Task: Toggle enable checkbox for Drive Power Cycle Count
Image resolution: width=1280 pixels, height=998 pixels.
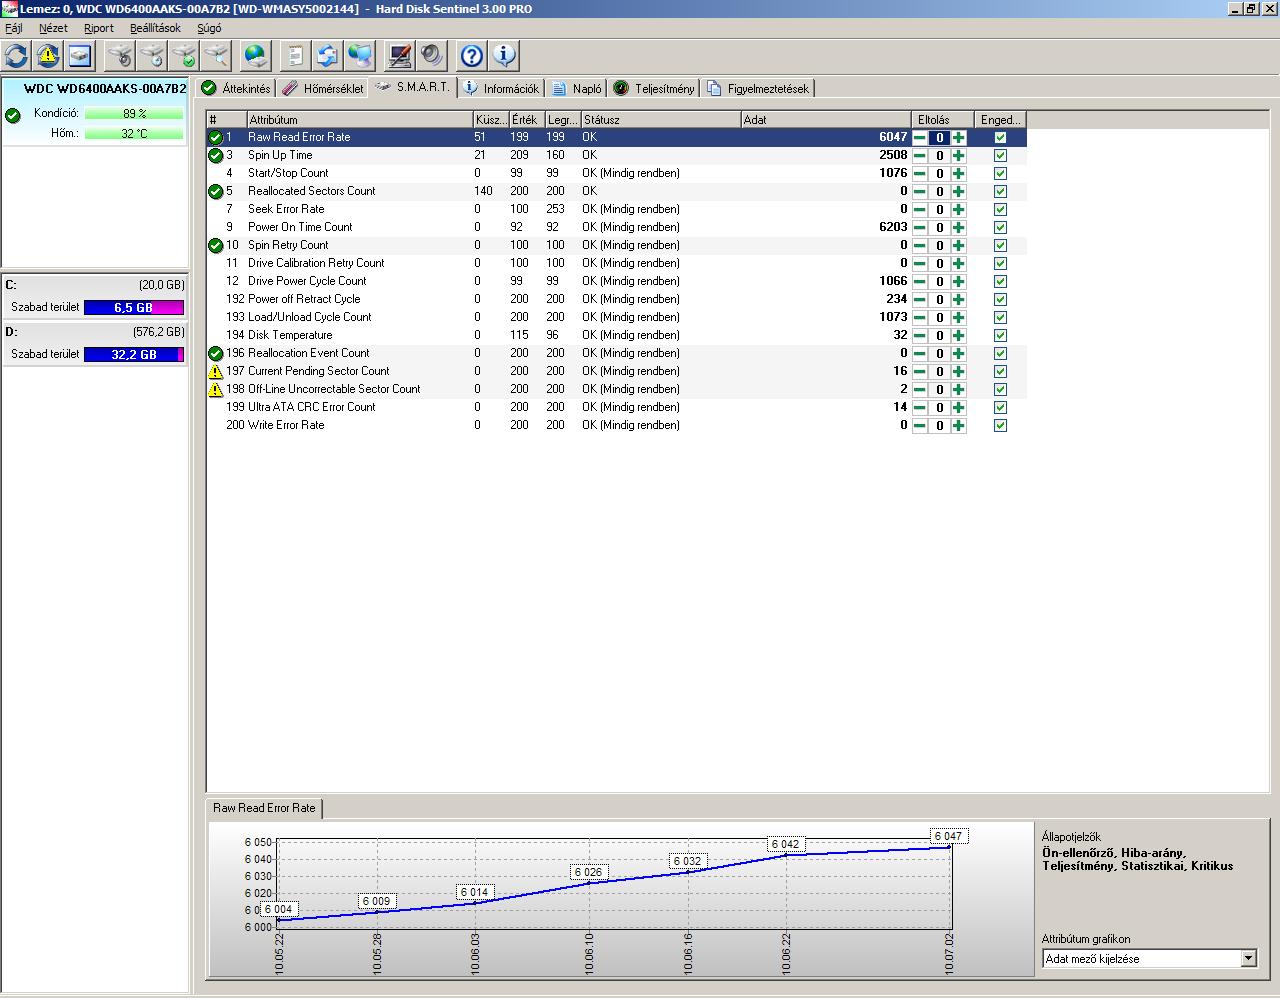Action: [x=1000, y=282]
